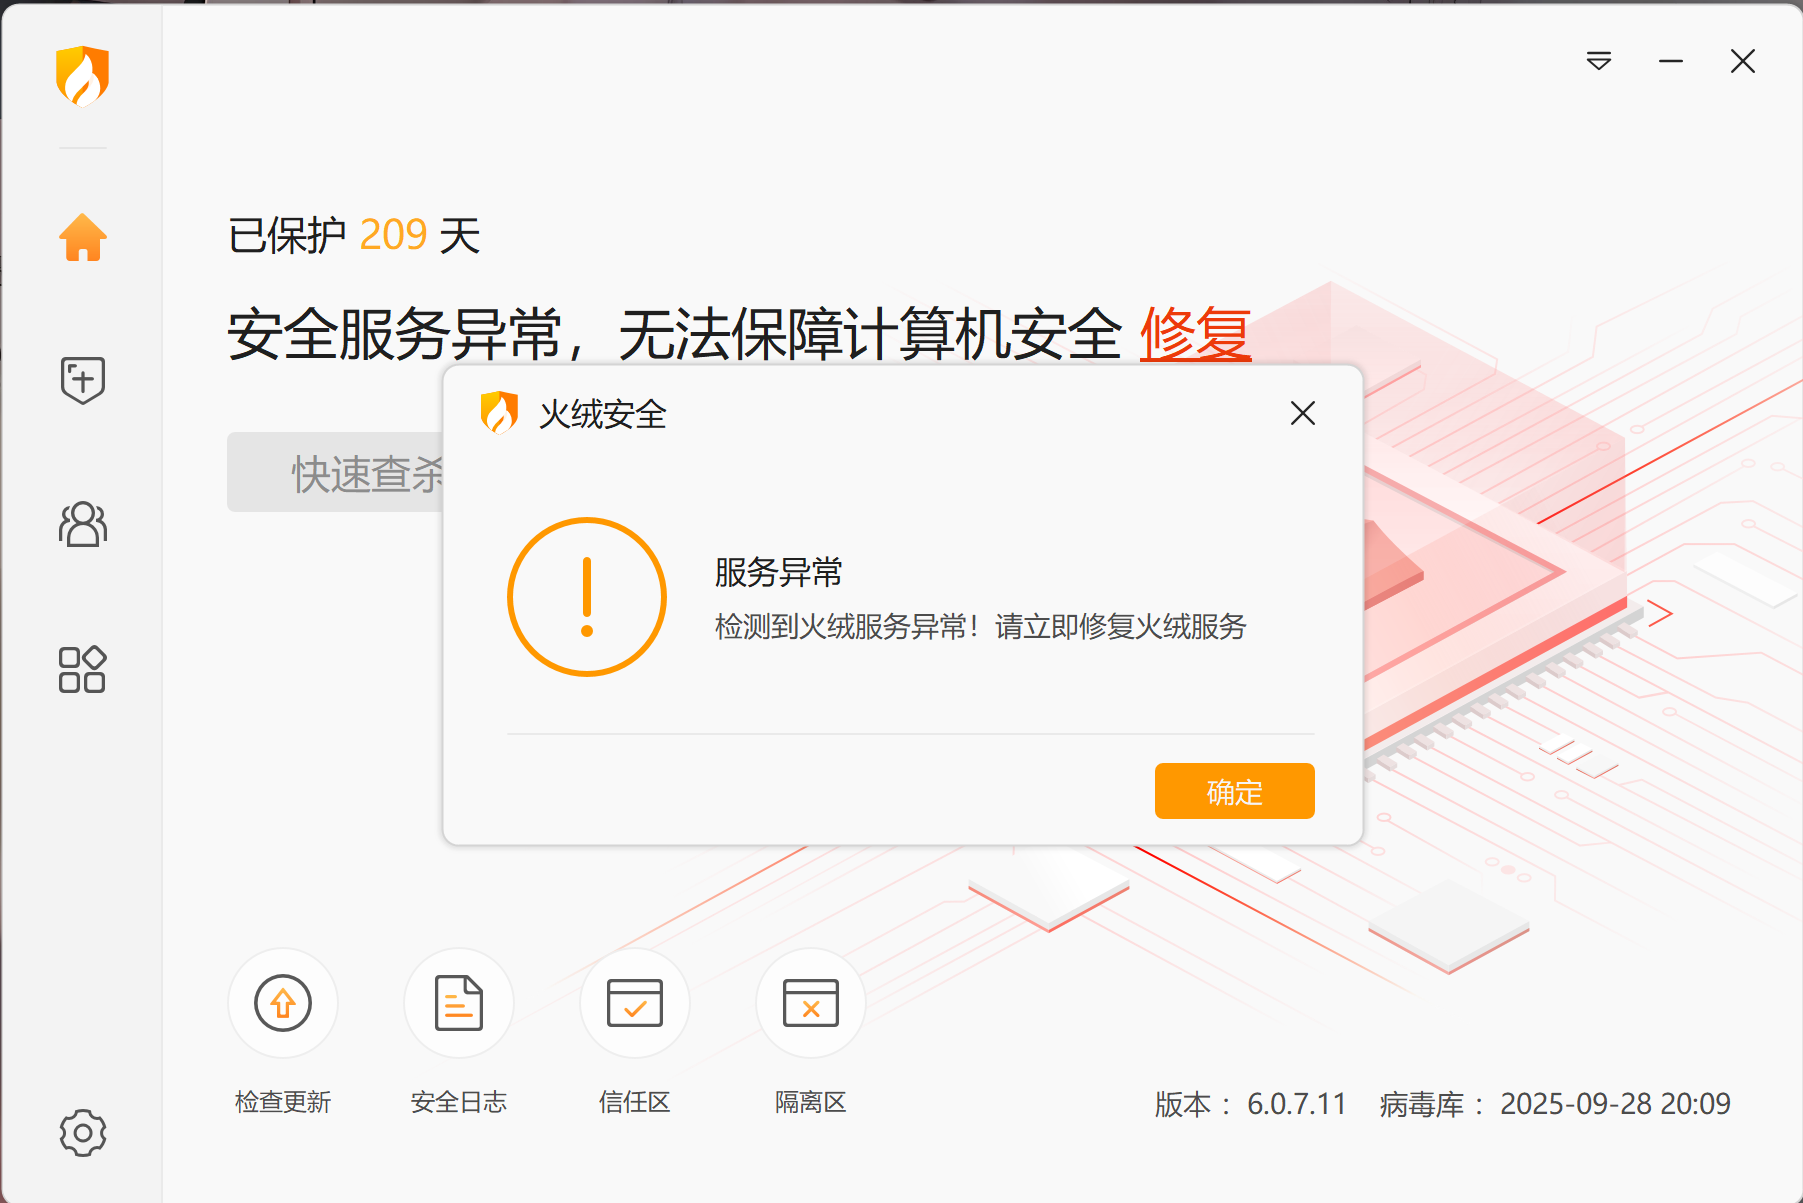Open 隔离区 quarantine icon

[811, 1003]
